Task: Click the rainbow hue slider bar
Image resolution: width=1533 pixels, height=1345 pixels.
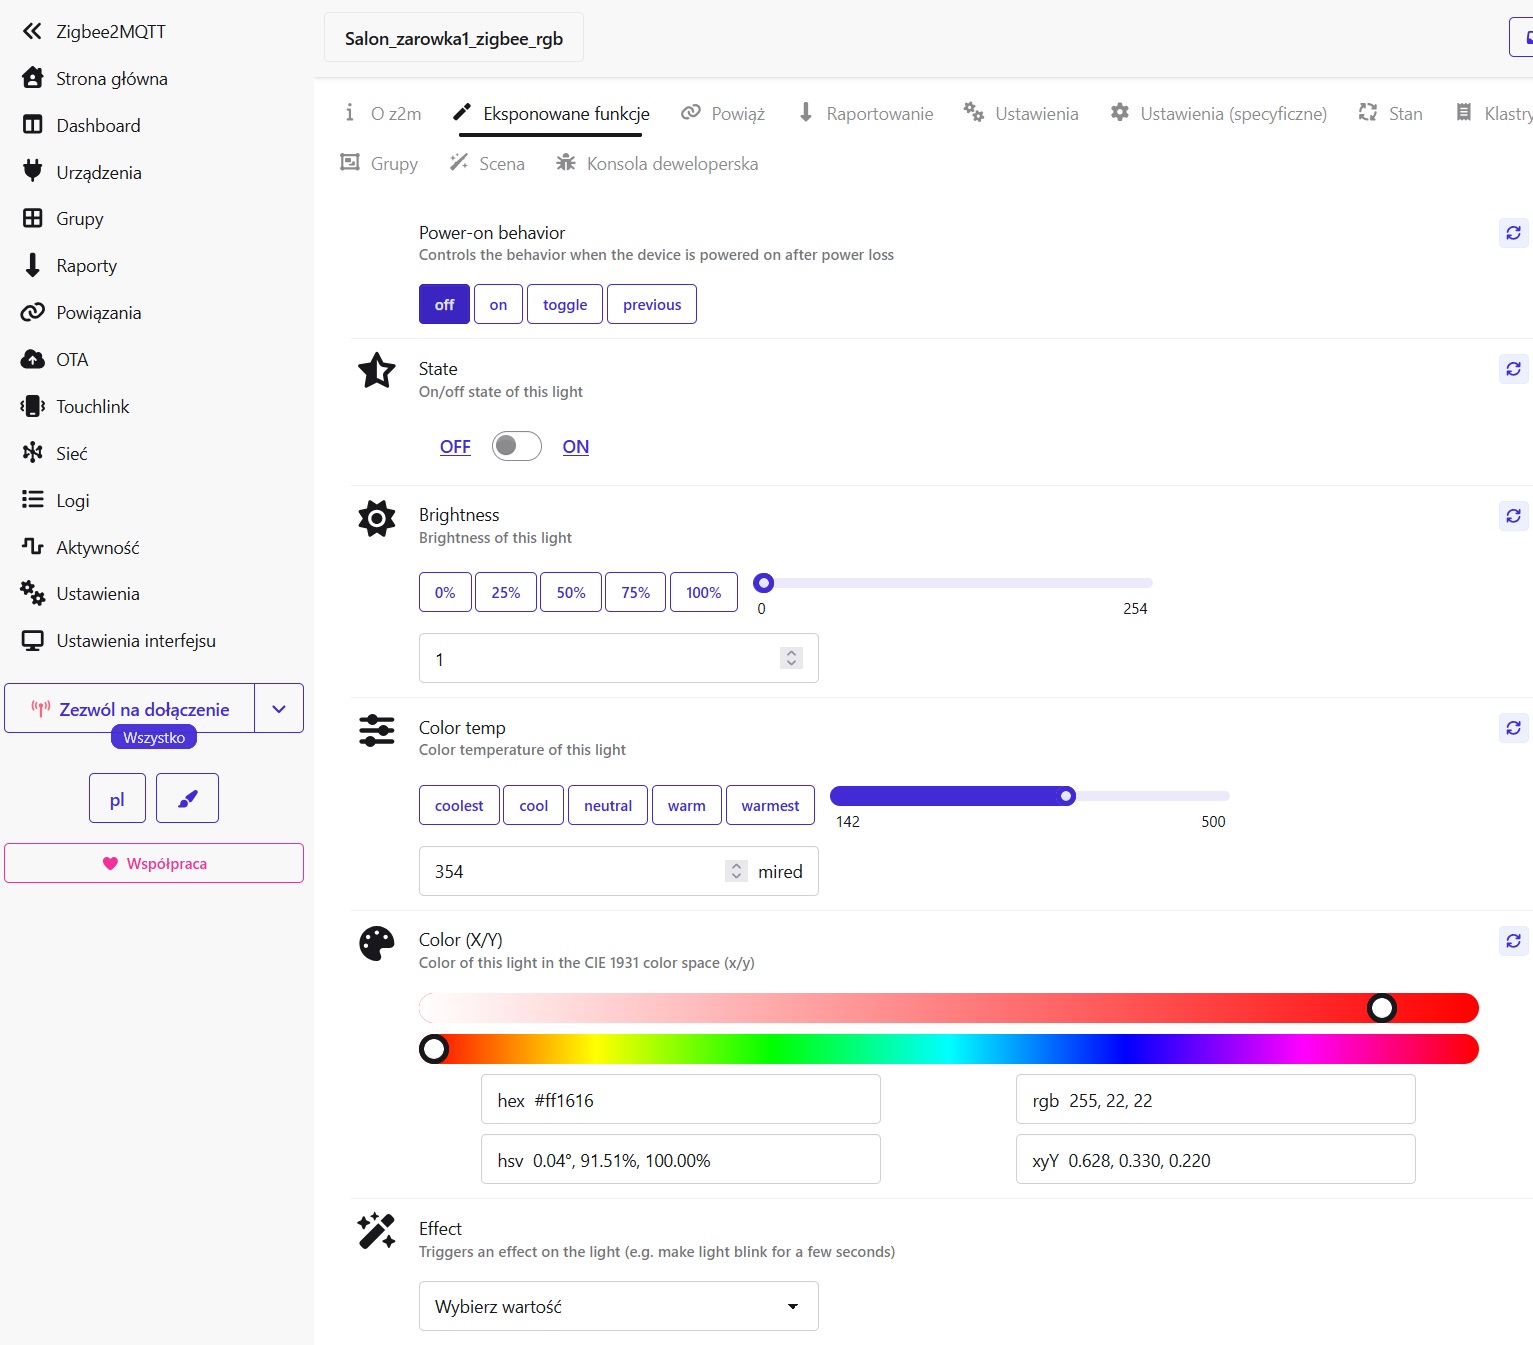Action: (x=948, y=1049)
